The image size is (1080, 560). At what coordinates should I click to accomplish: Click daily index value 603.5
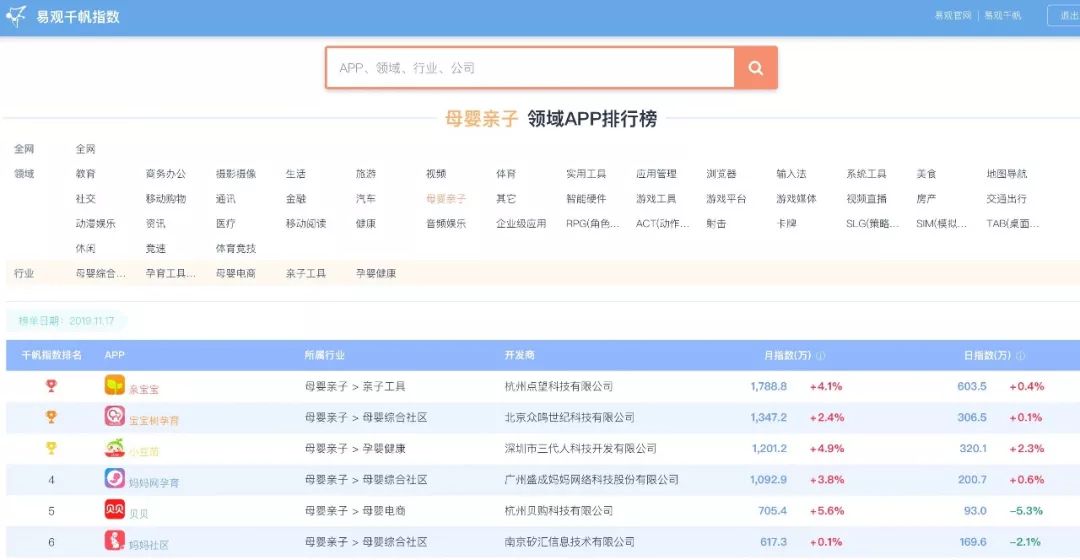pyautogui.click(x=972, y=386)
